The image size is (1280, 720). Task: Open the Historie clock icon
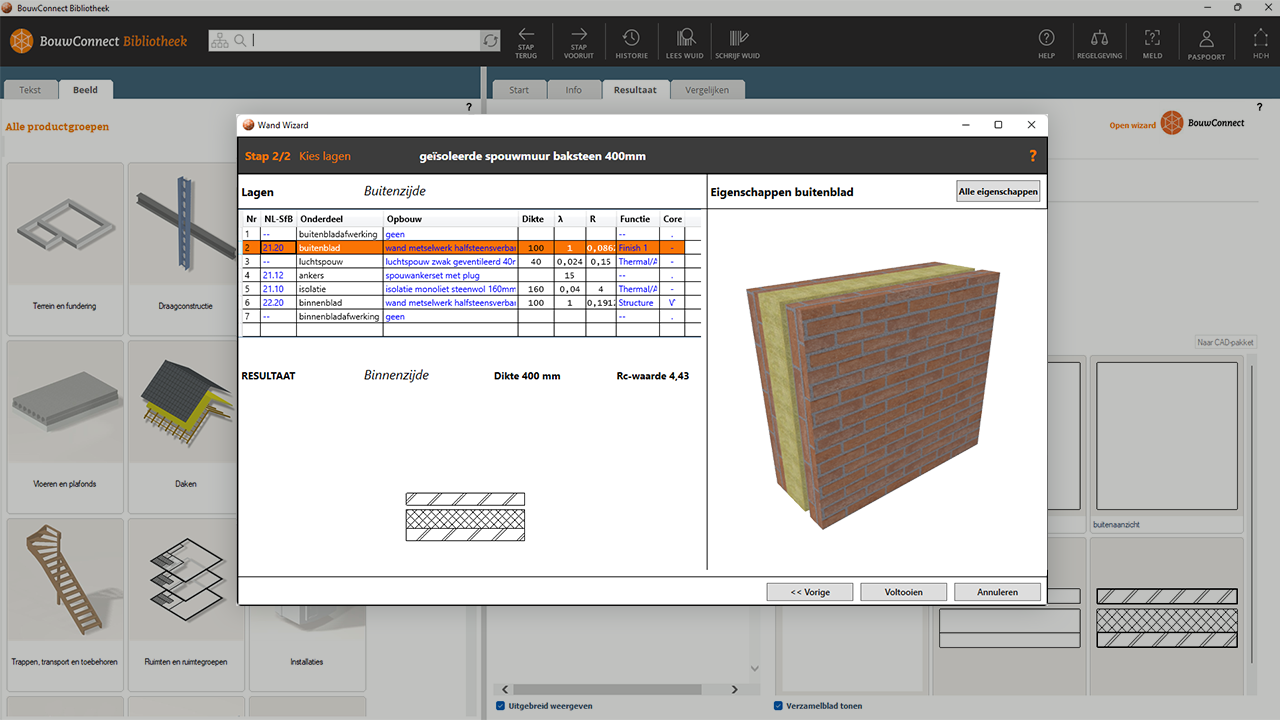coord(631,37)
